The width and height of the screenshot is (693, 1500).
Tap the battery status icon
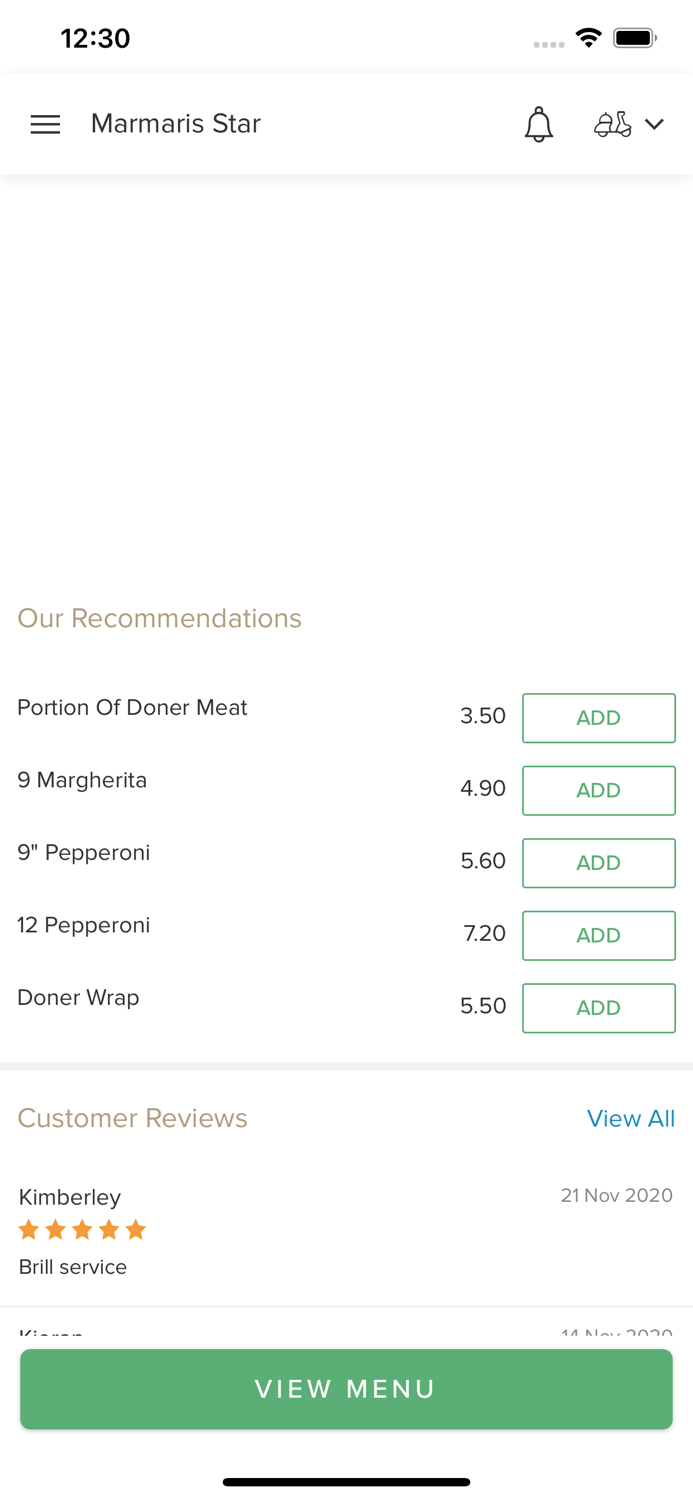pyautogui.click(x=634, y=38)
